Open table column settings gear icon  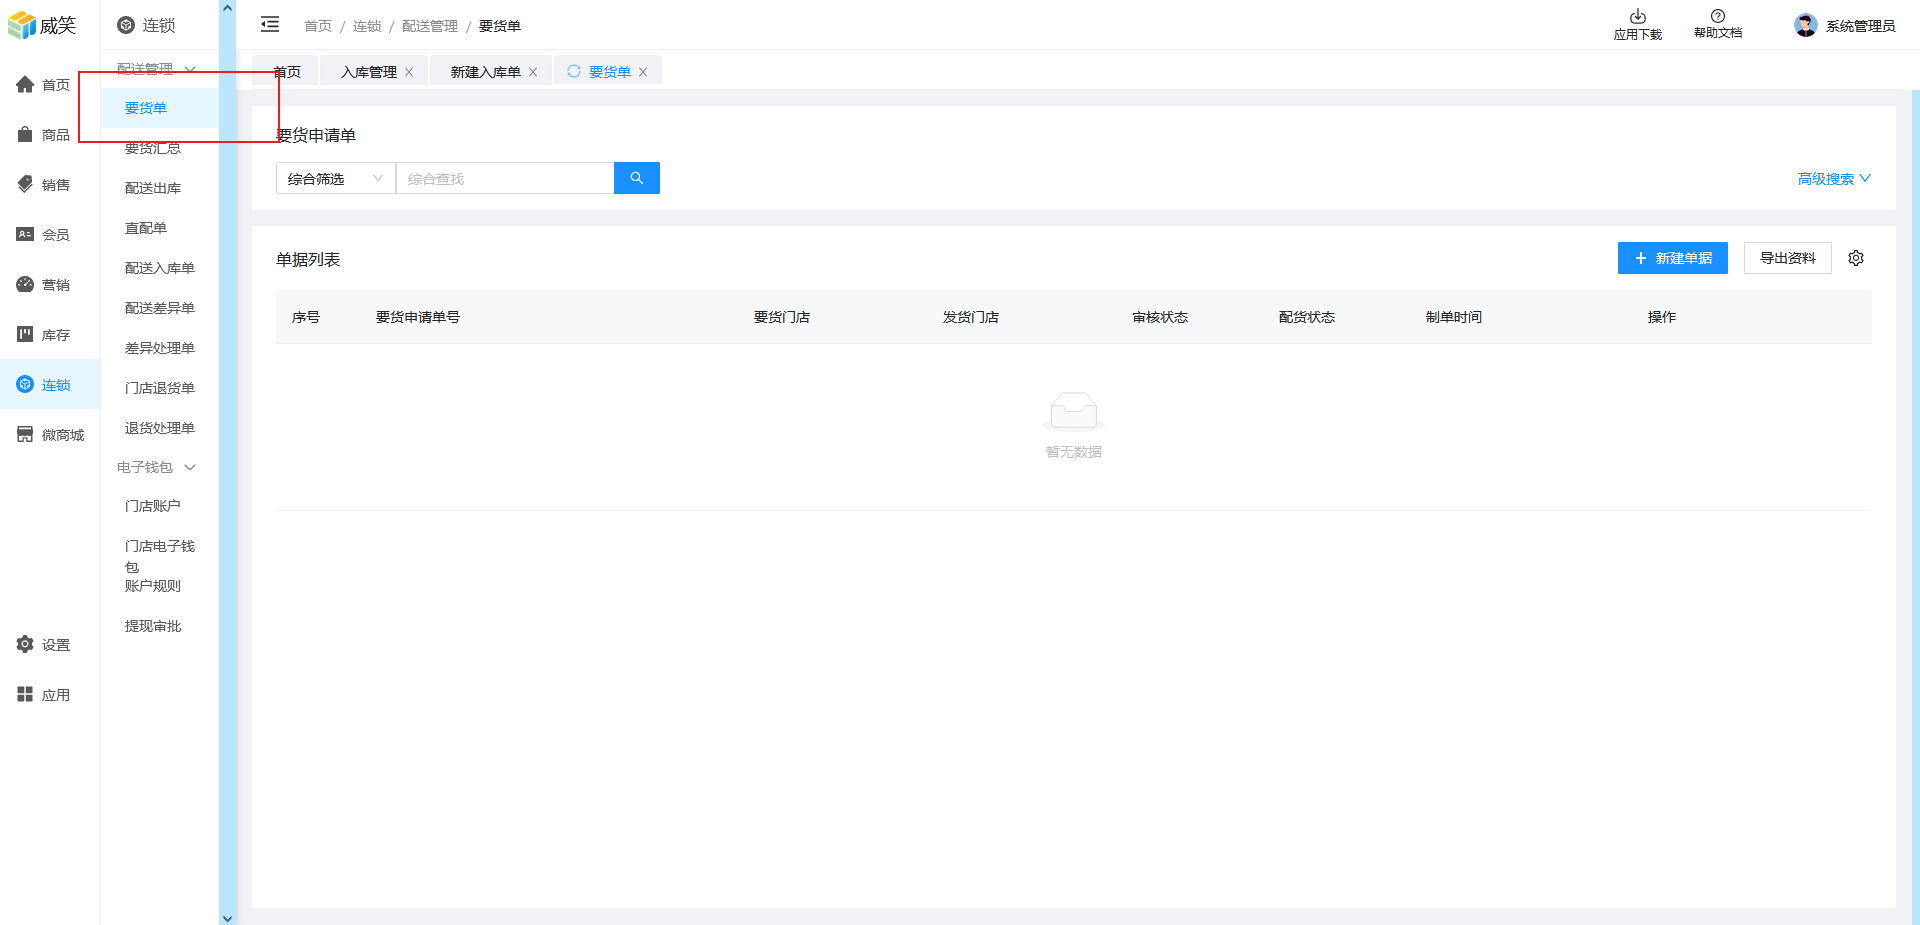click(x=1856, y=258)
